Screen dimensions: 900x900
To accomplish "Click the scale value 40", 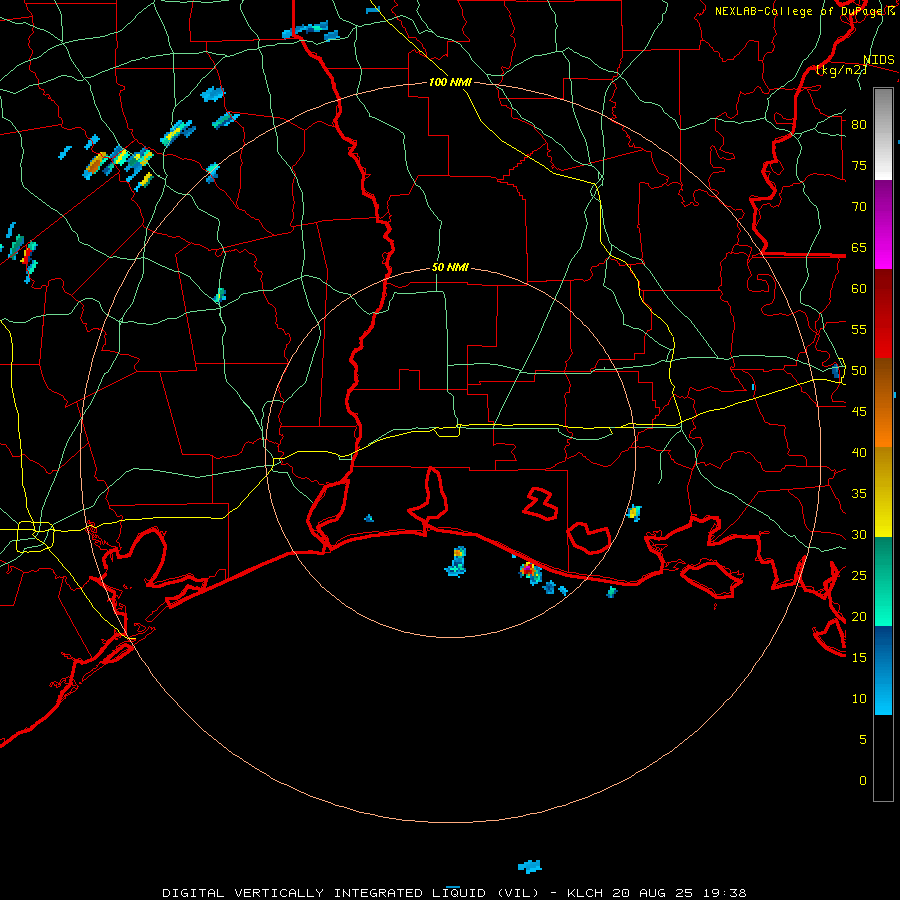I will click(859, 453).
